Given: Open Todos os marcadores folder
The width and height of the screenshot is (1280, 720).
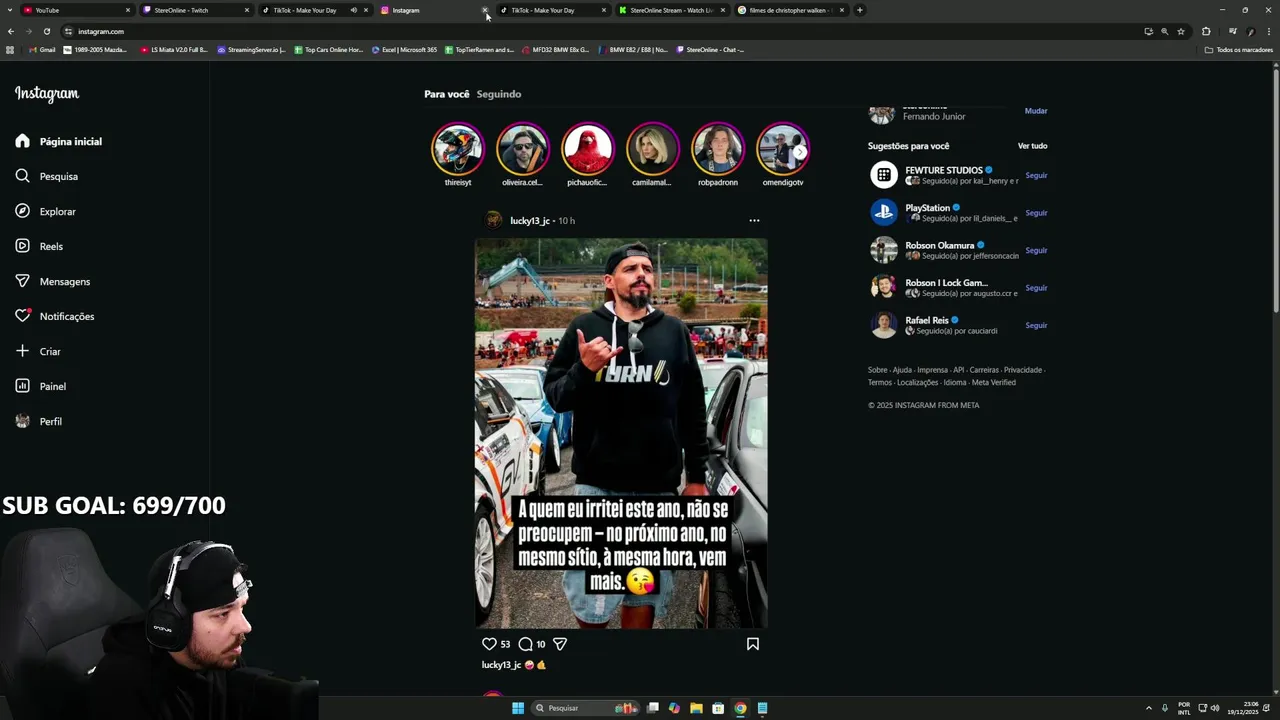Looking at the screenshot, I should (1238, 49).
